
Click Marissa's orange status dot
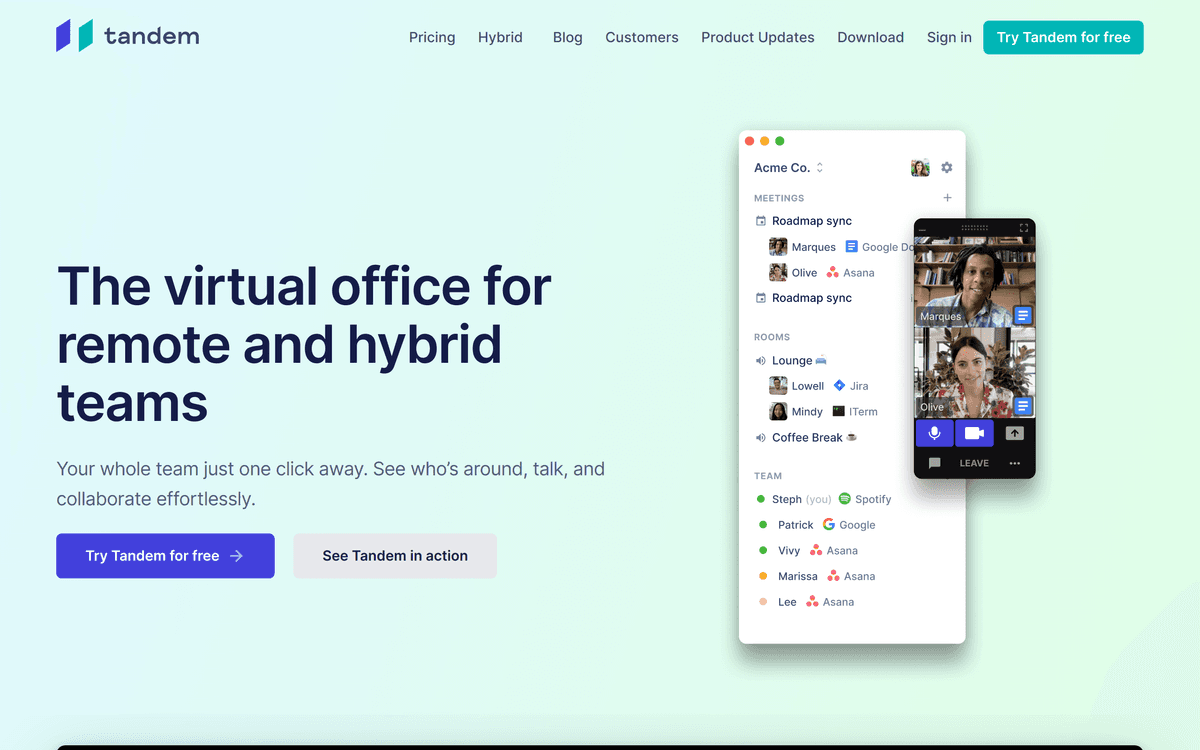[763, 576]
